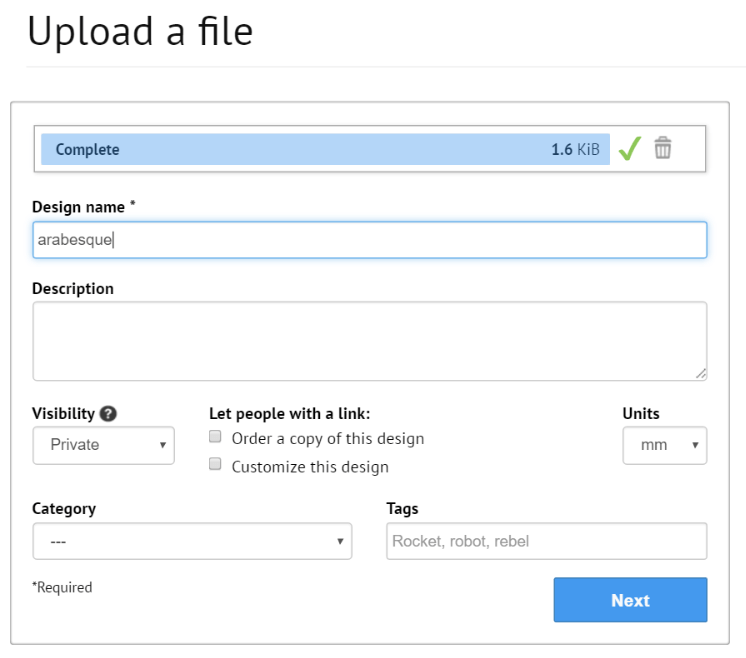
Task: Click into the Description text area
Action: 370,341
